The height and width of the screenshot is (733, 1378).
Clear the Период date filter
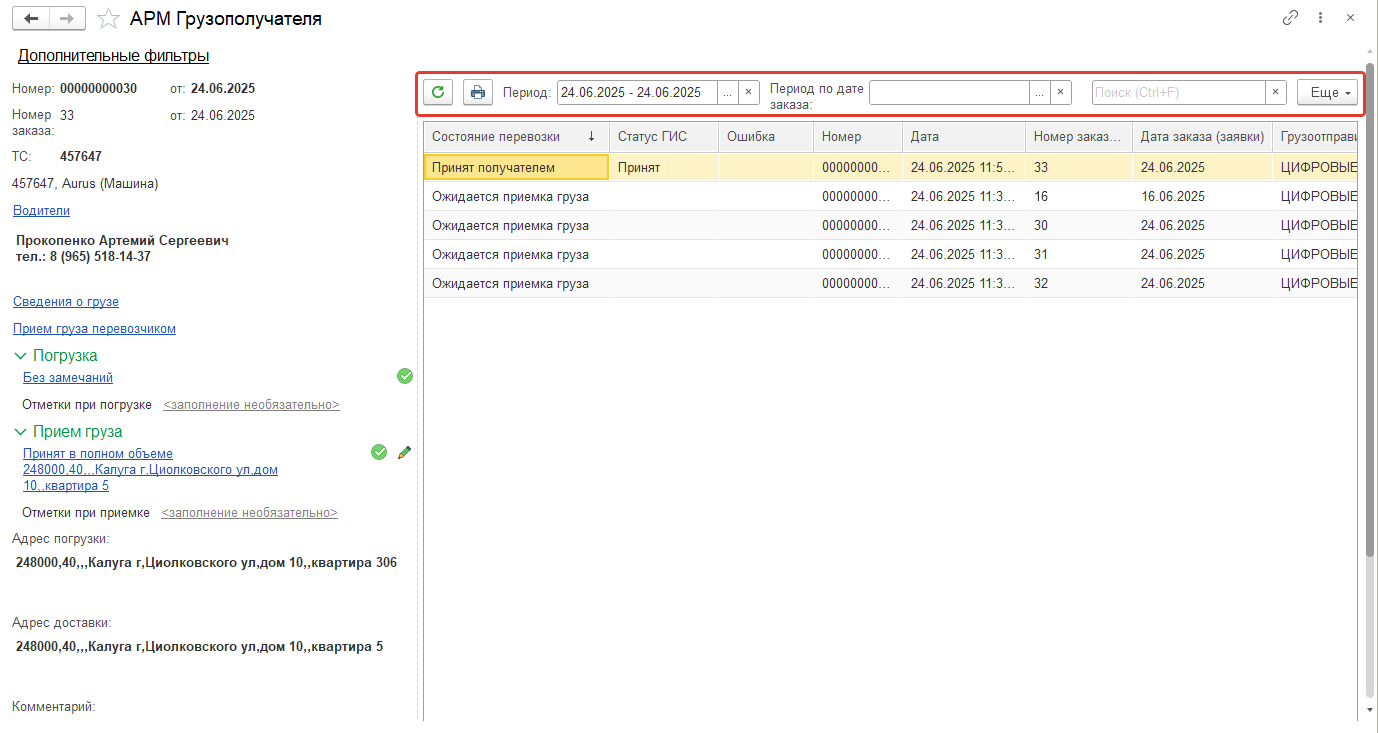749,92
